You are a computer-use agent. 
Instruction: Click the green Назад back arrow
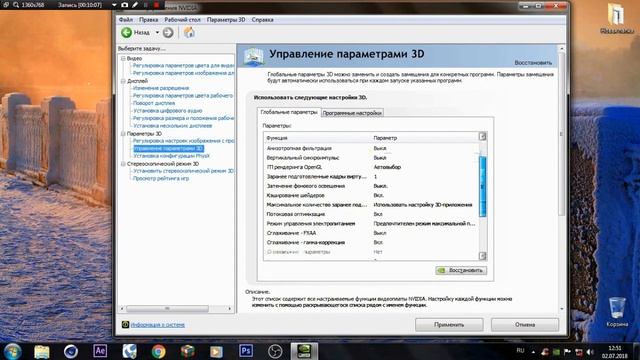click(127, 32)
